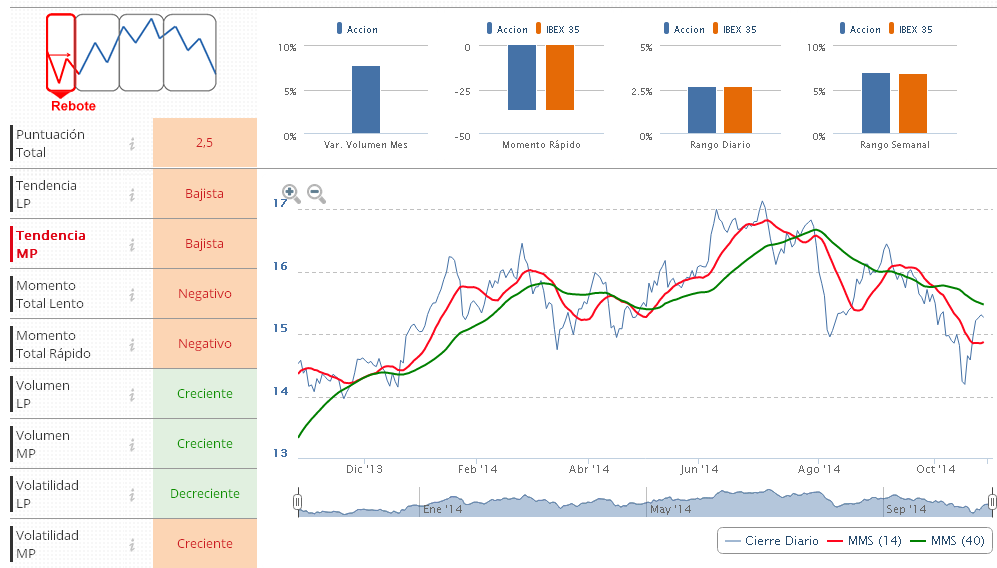Click info icon beside Momento Total Lento
997x568 pixels.
pyautogui.click(x=132, y=295)
